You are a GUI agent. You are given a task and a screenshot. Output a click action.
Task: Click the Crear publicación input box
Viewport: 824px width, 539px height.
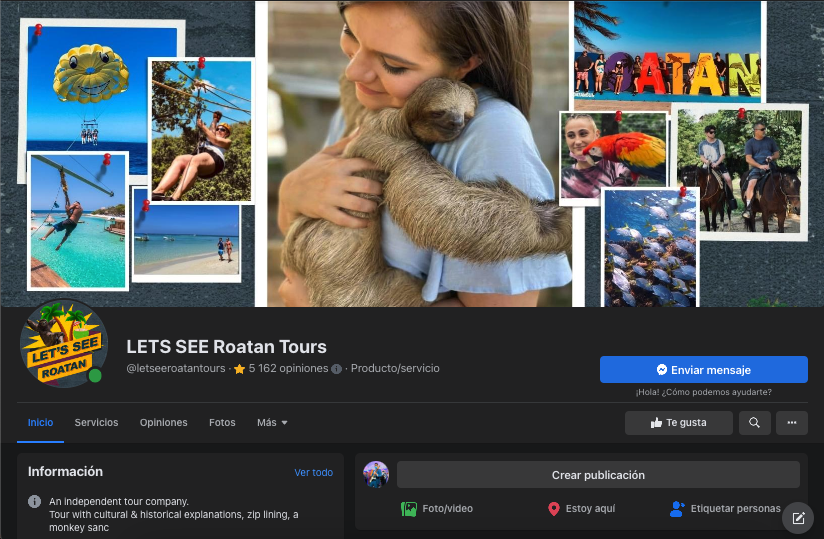(598, 475)
